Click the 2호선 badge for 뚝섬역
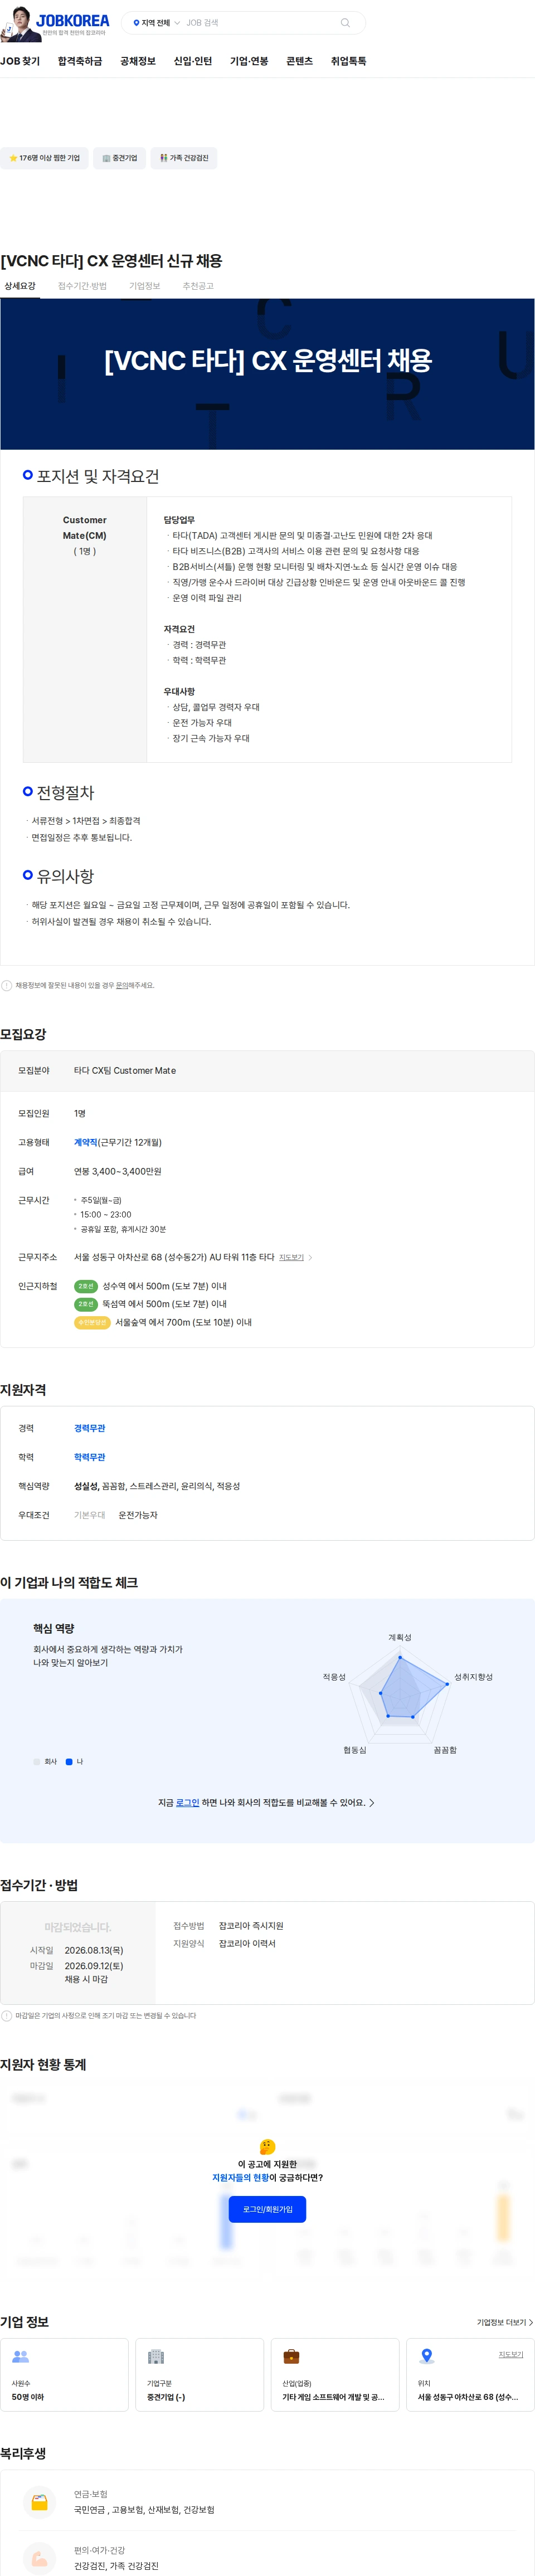This screenshot has height=2576, width=535. 86,1304
